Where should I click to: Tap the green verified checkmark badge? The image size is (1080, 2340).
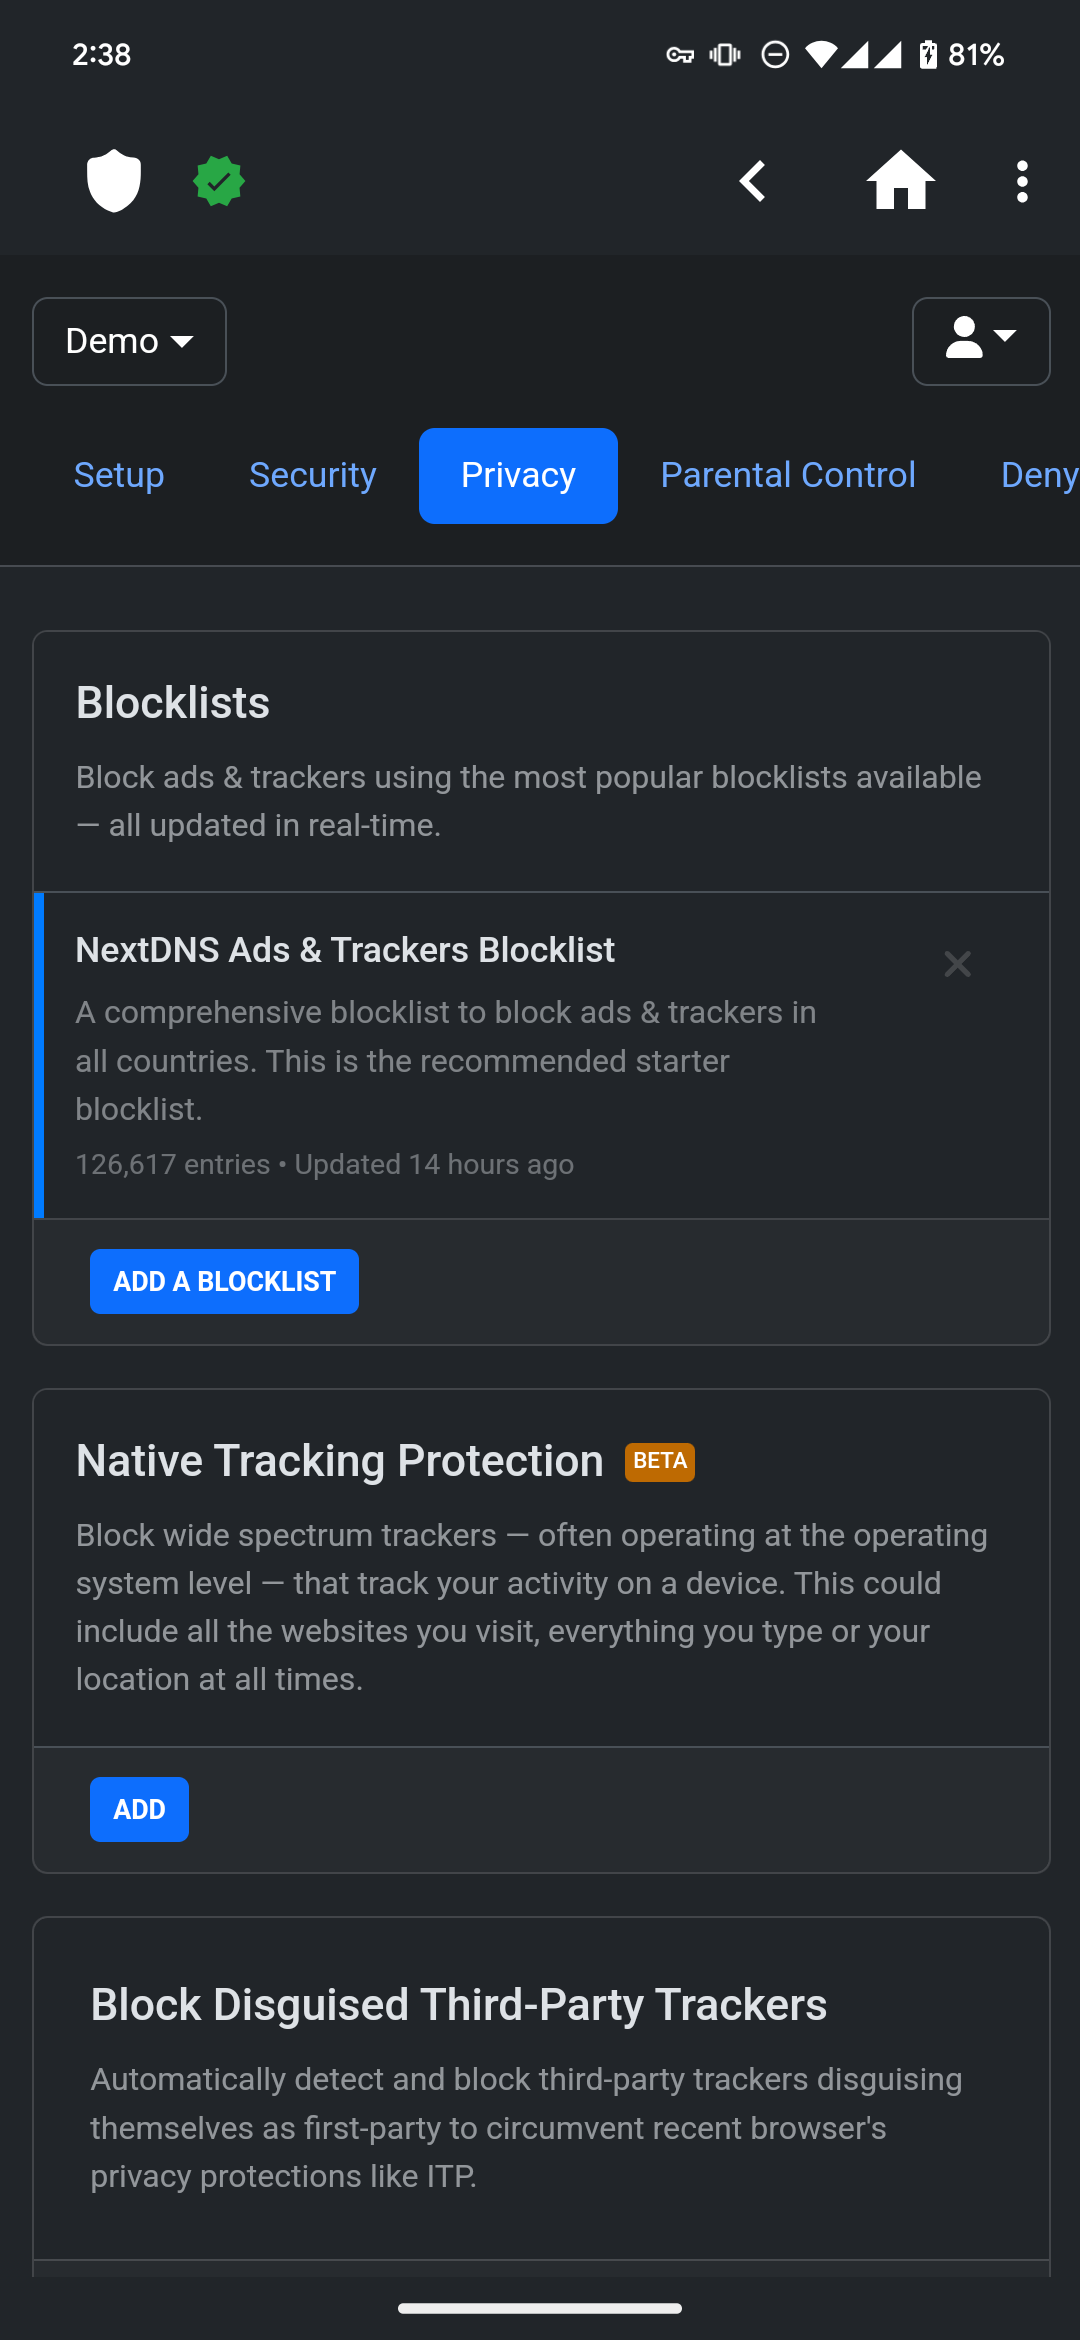(219, 181)
